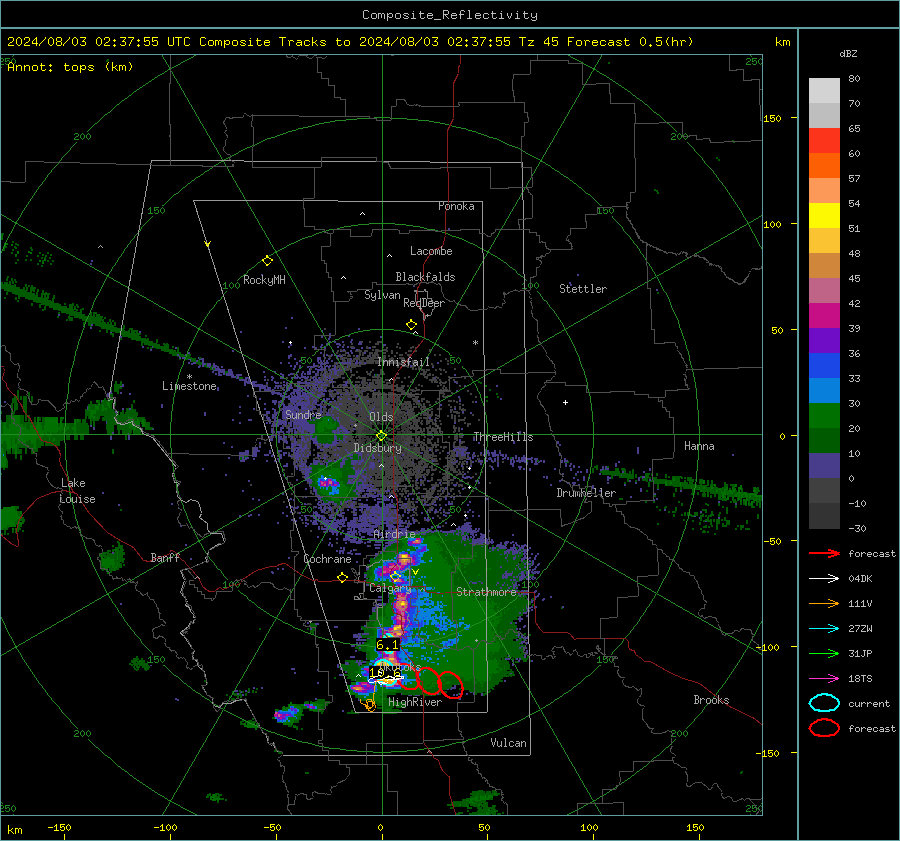
Task: Click the Didsbury town label
Action: 377,448
